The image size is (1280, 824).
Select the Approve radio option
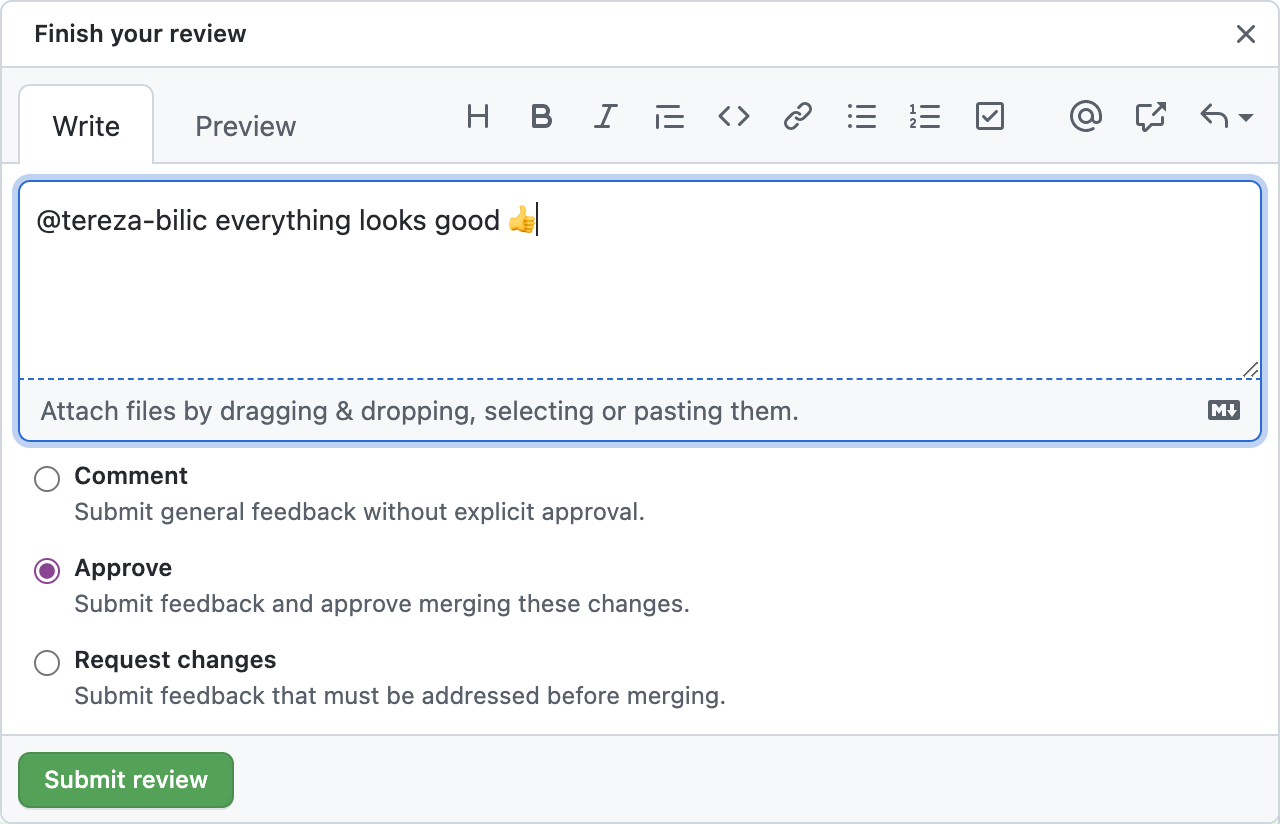click(47, 571)
